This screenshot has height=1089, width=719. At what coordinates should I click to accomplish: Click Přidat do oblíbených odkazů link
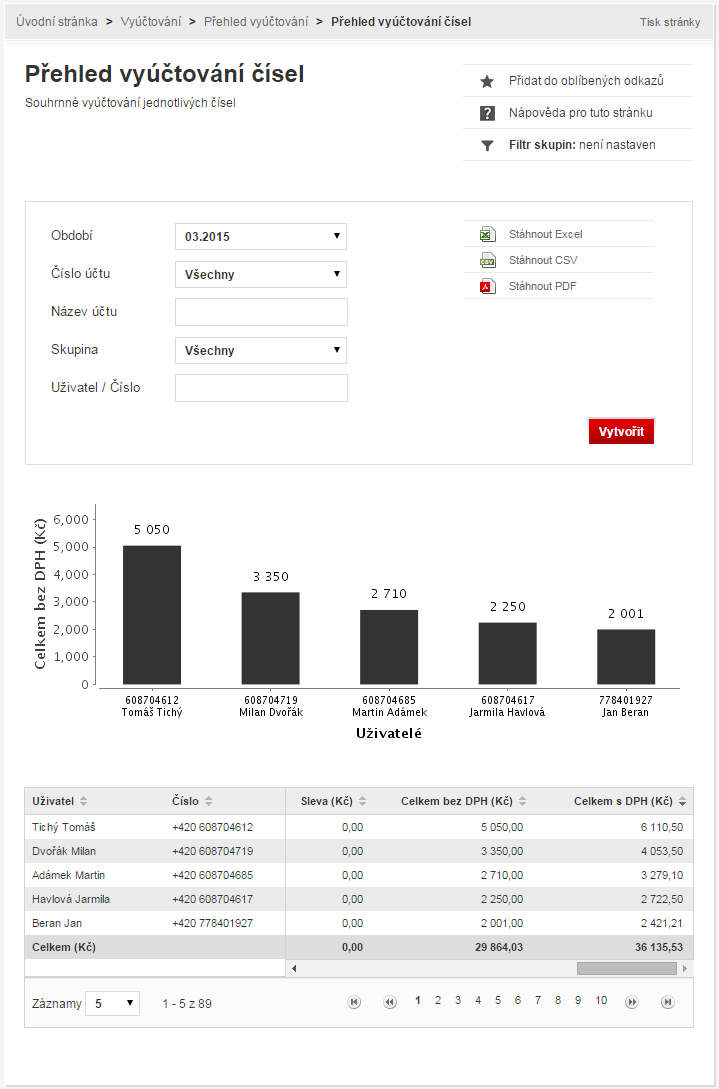(x=586, y=81)
